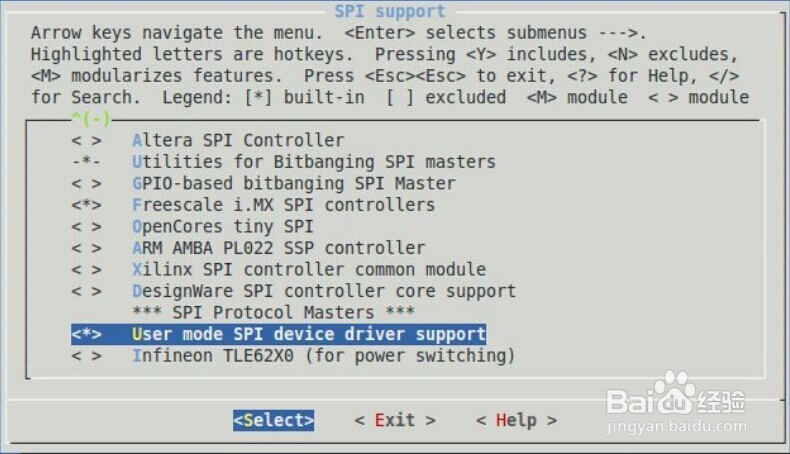
Task: Select Infineon TLE62X0 power switching entry
Action: point(323,356)
